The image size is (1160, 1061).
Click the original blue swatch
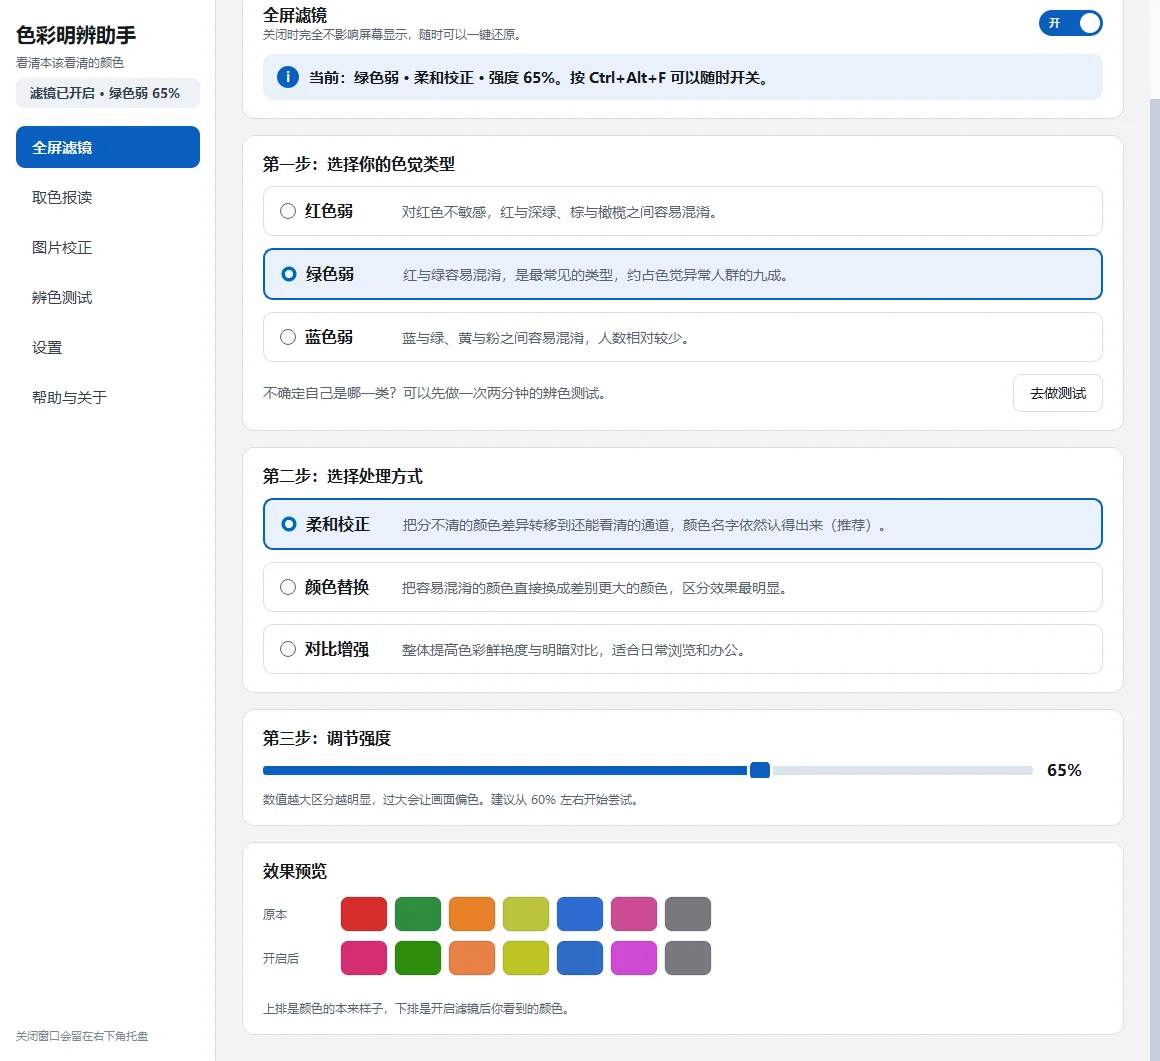580,914
